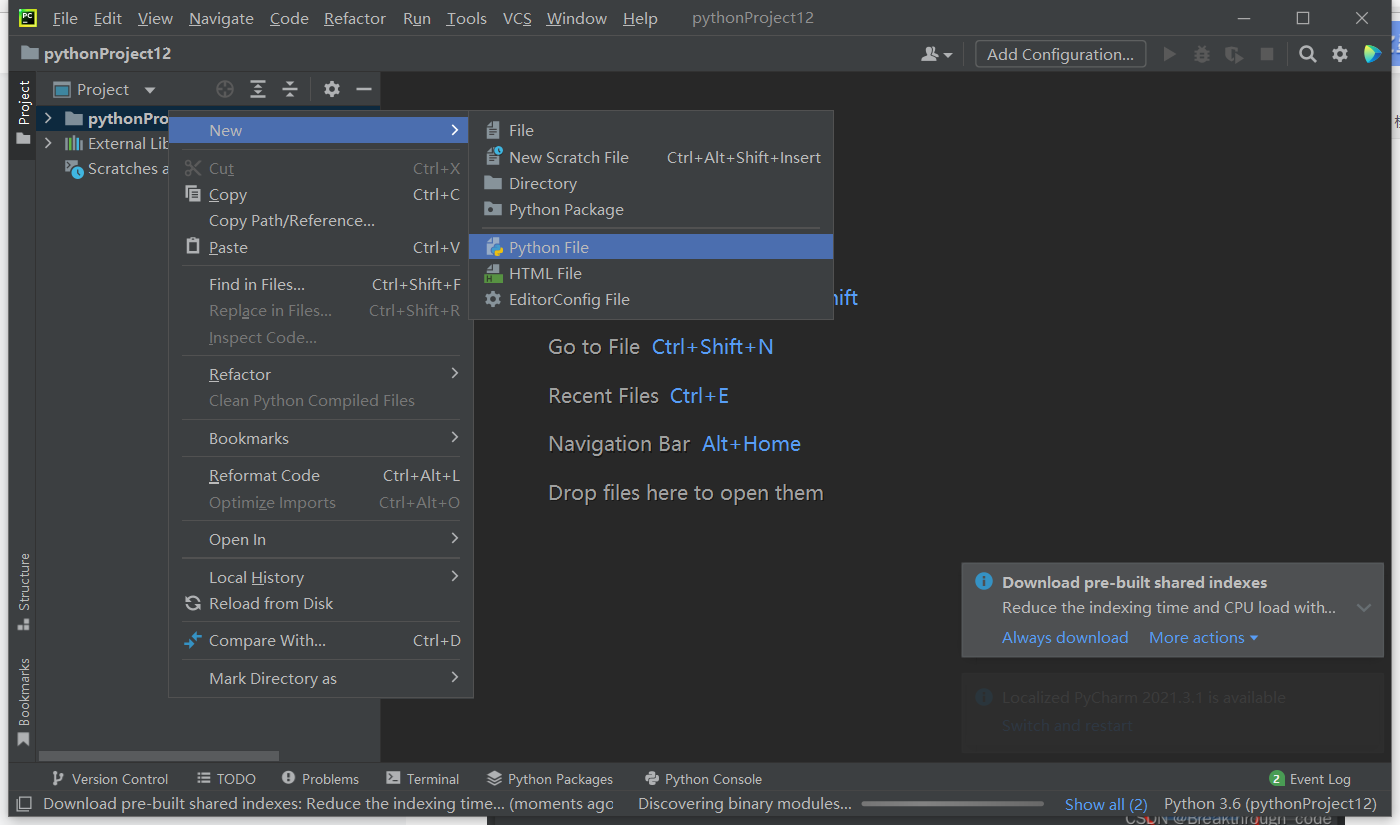Open TODO tool window
The width and height of the screenshot is (1400, 825).
pyautogui.click(x=226, y=779)
